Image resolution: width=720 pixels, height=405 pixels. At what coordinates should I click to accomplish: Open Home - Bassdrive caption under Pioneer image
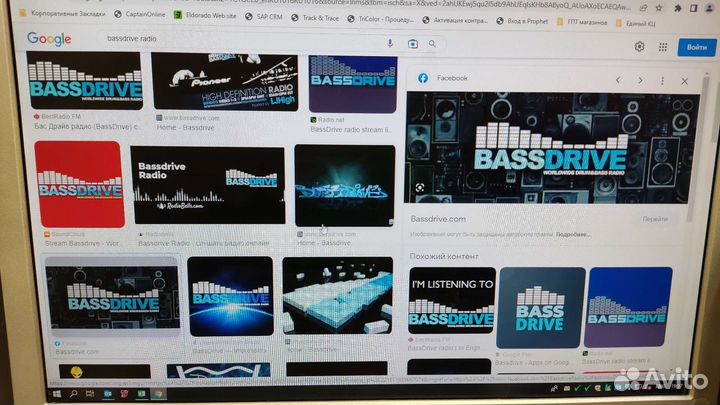186,128
